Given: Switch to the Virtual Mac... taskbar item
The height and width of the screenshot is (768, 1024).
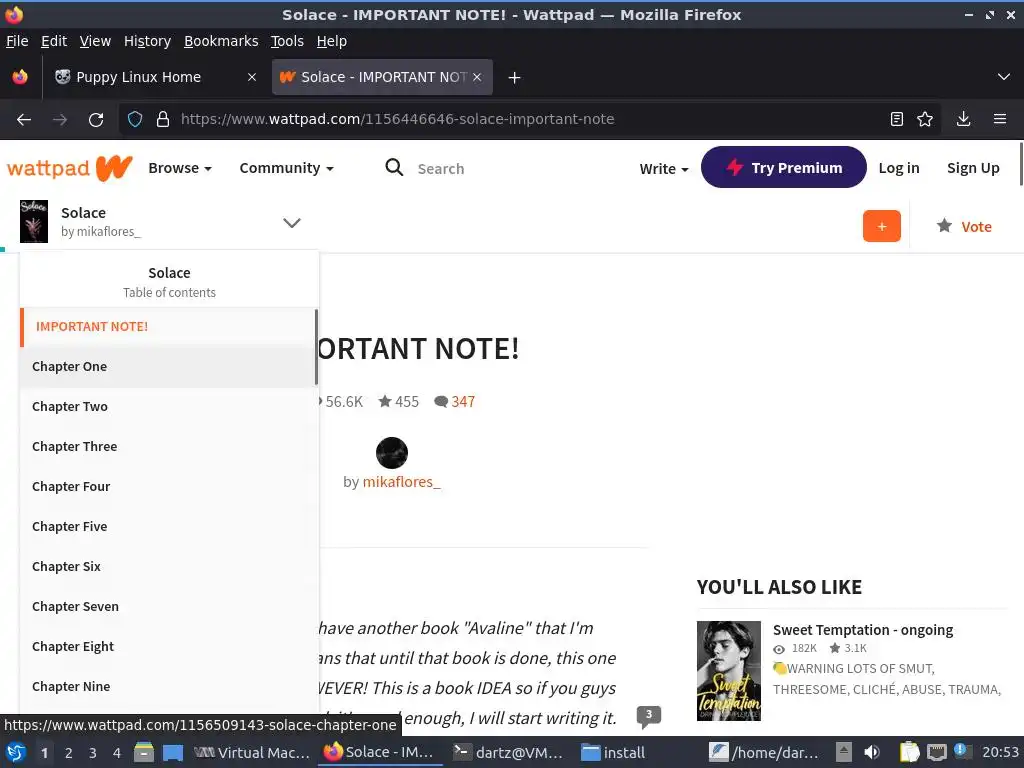Looking at the screenshot, I should pyautogui.click(x=251, y=752).
